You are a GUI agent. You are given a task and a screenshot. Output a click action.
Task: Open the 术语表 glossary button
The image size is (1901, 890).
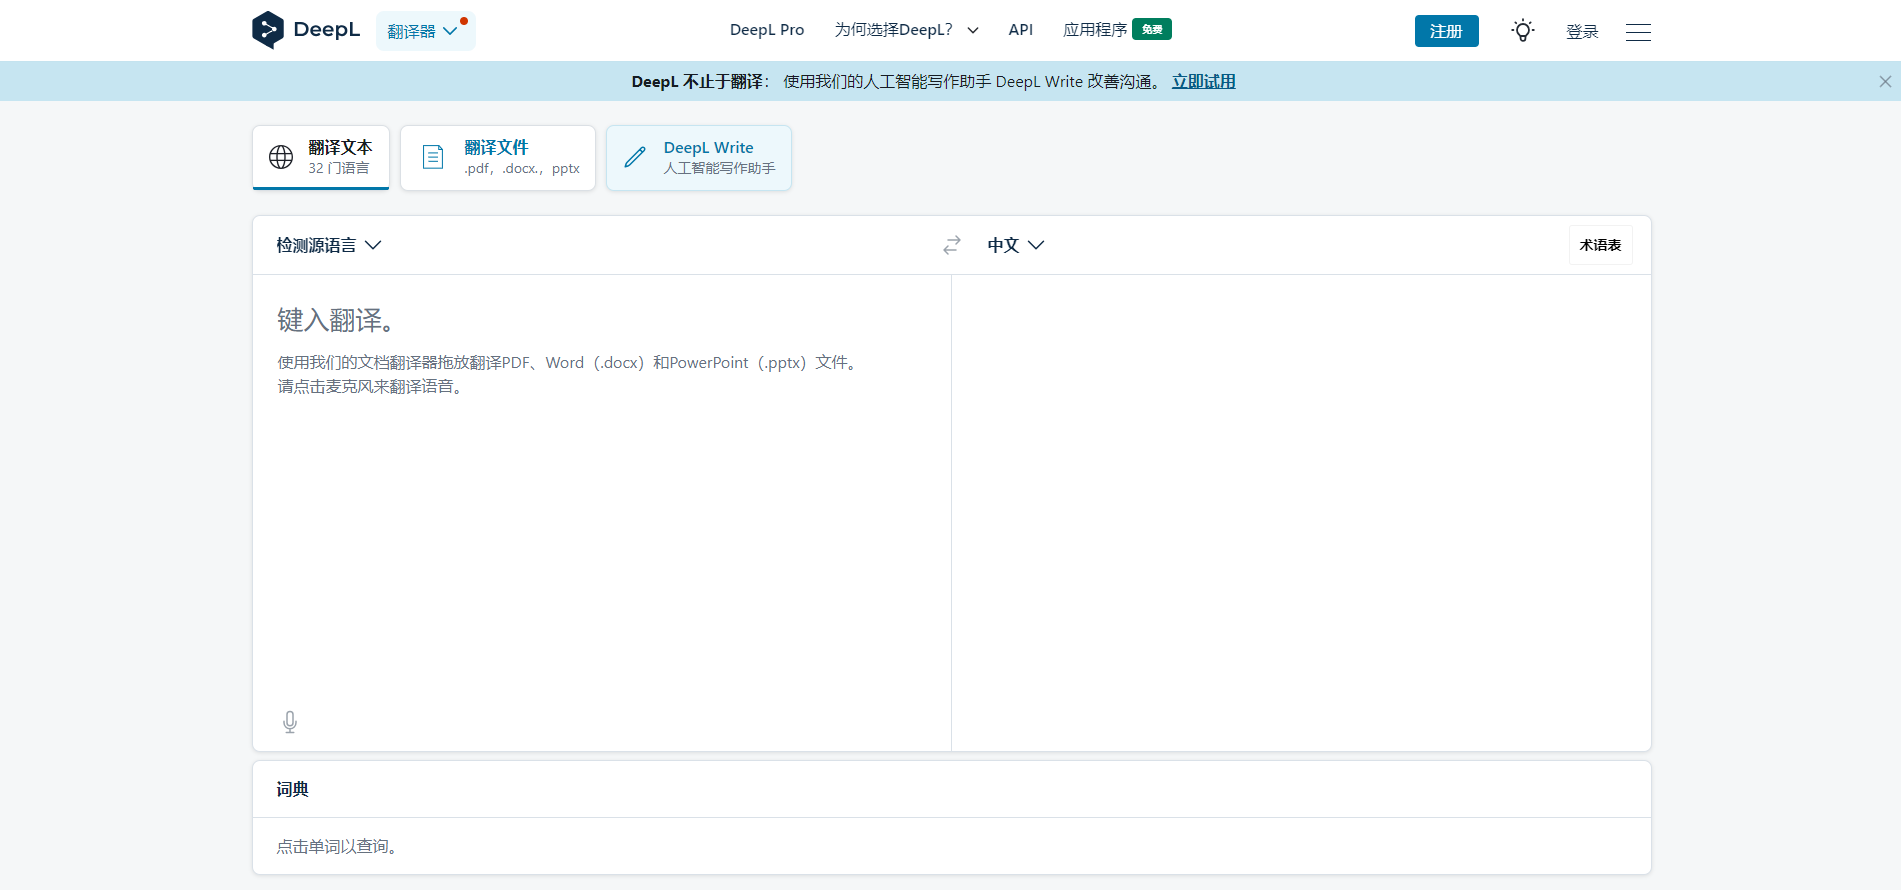coord(1600,245)
